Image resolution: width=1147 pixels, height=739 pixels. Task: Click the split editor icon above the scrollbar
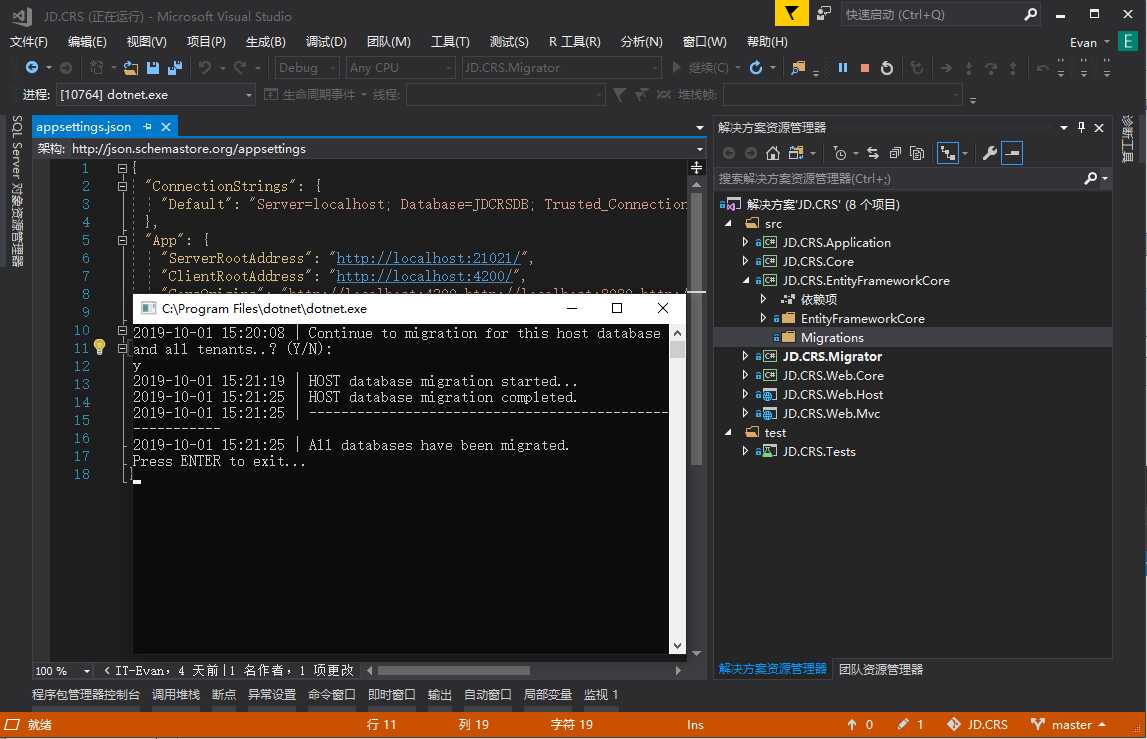click(x=696, y=168)
